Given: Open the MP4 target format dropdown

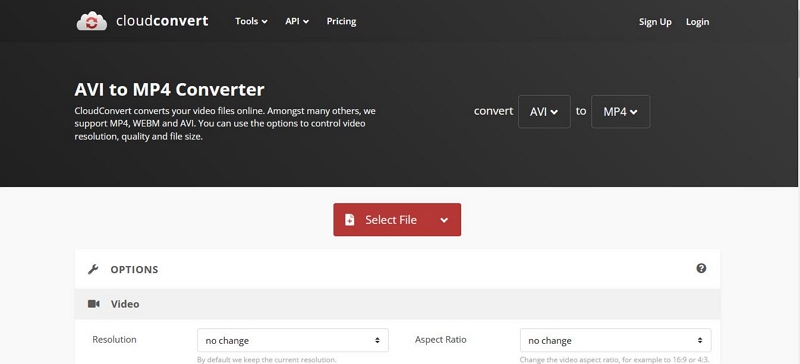Looking at the screenshot, I should point(620,112).
